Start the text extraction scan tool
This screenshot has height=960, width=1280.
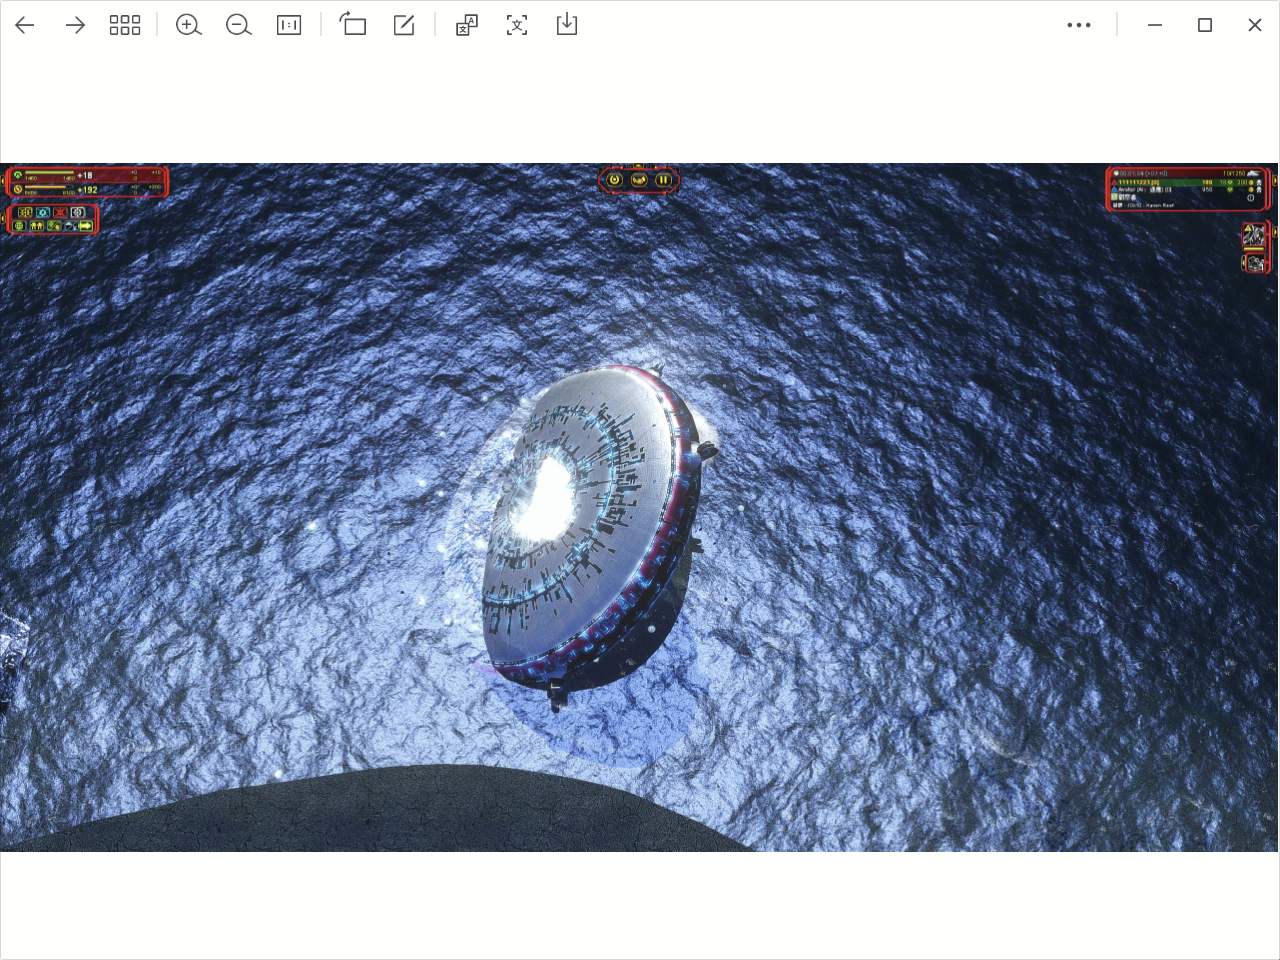point(517,25)
